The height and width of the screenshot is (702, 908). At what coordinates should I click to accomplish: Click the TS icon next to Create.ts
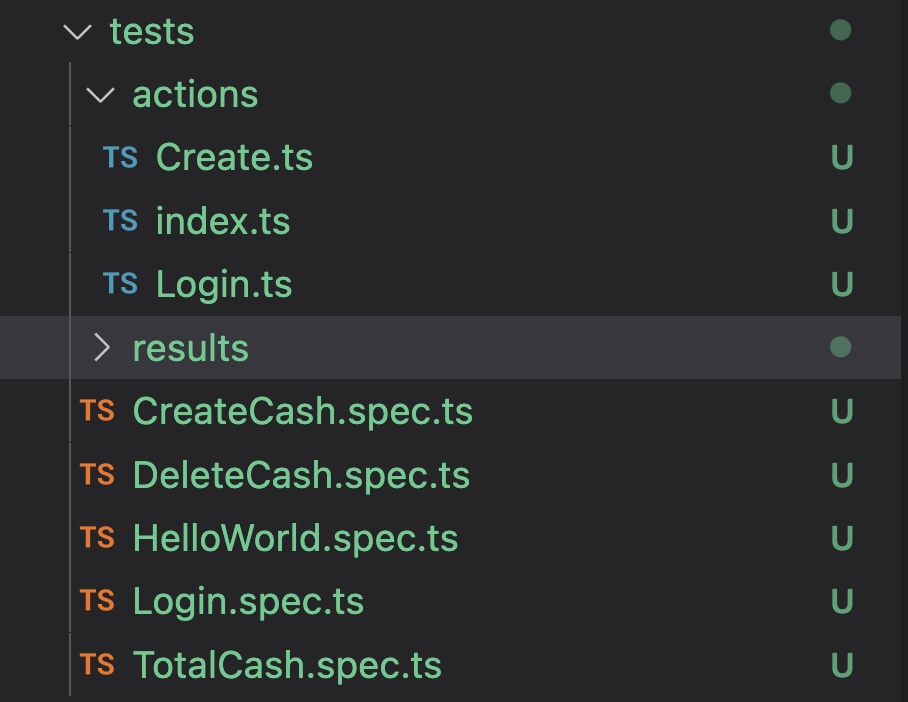(118, 157)
